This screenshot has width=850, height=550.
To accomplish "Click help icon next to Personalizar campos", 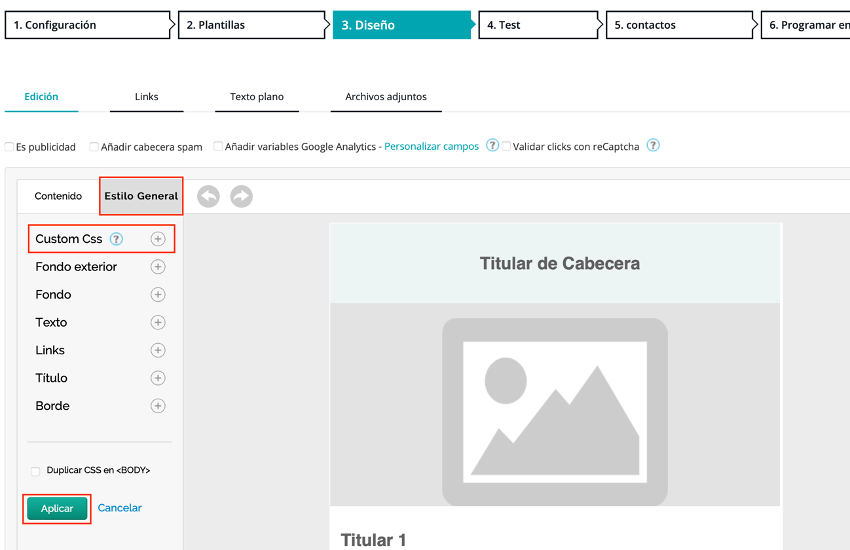I will click(x=492, y=146).
